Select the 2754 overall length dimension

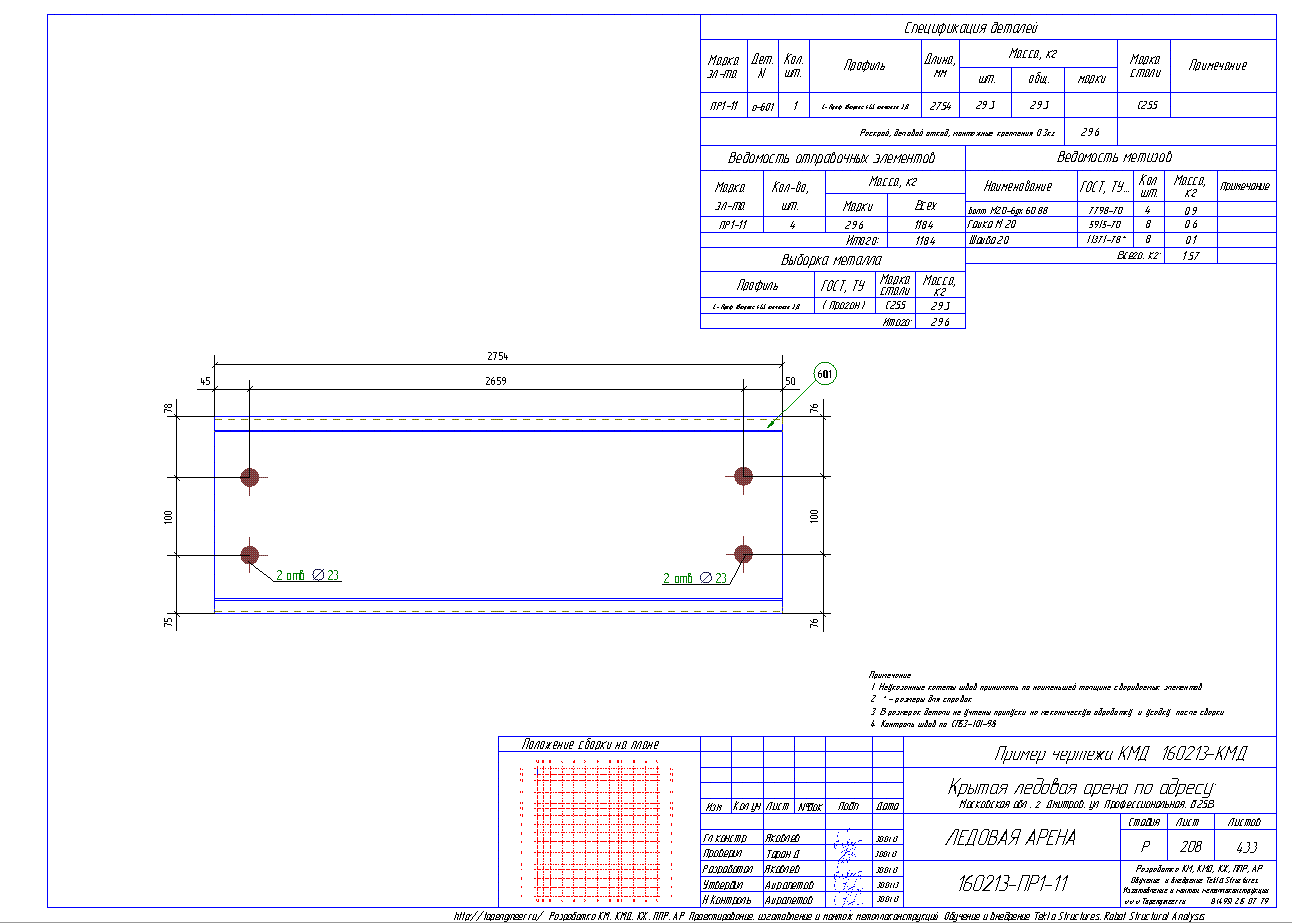pos(497,356)
